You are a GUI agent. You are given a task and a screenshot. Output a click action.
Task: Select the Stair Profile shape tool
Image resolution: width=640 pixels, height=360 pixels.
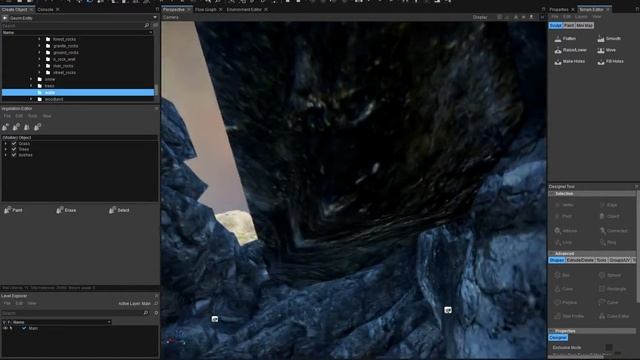tap(569, 316)
